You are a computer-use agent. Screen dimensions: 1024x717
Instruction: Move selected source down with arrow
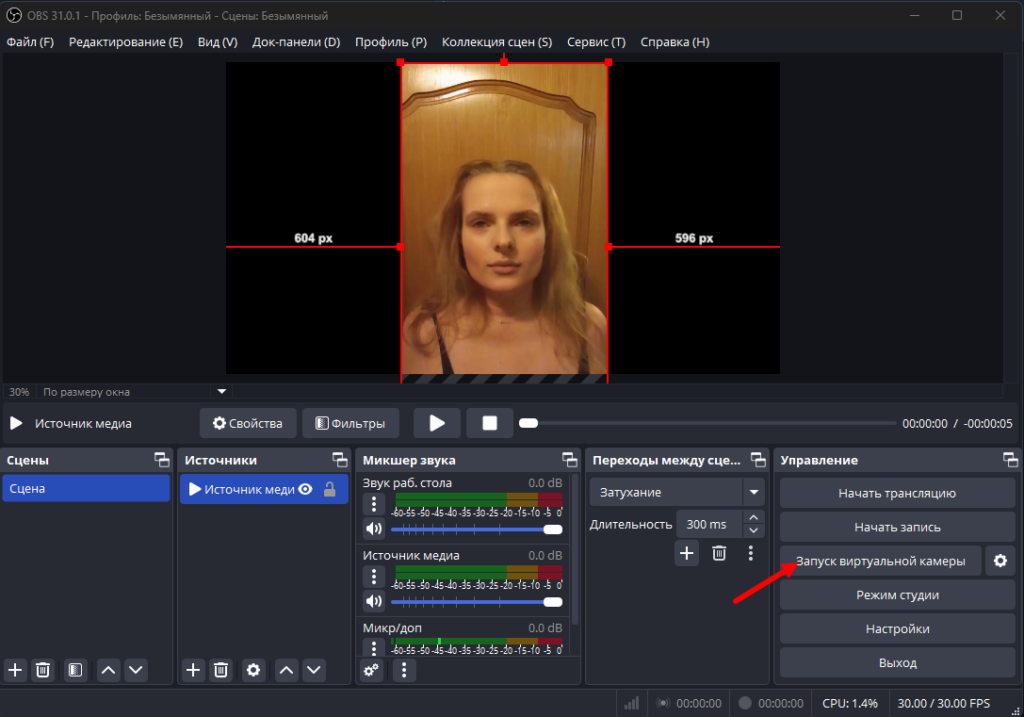tap(314, 670)
